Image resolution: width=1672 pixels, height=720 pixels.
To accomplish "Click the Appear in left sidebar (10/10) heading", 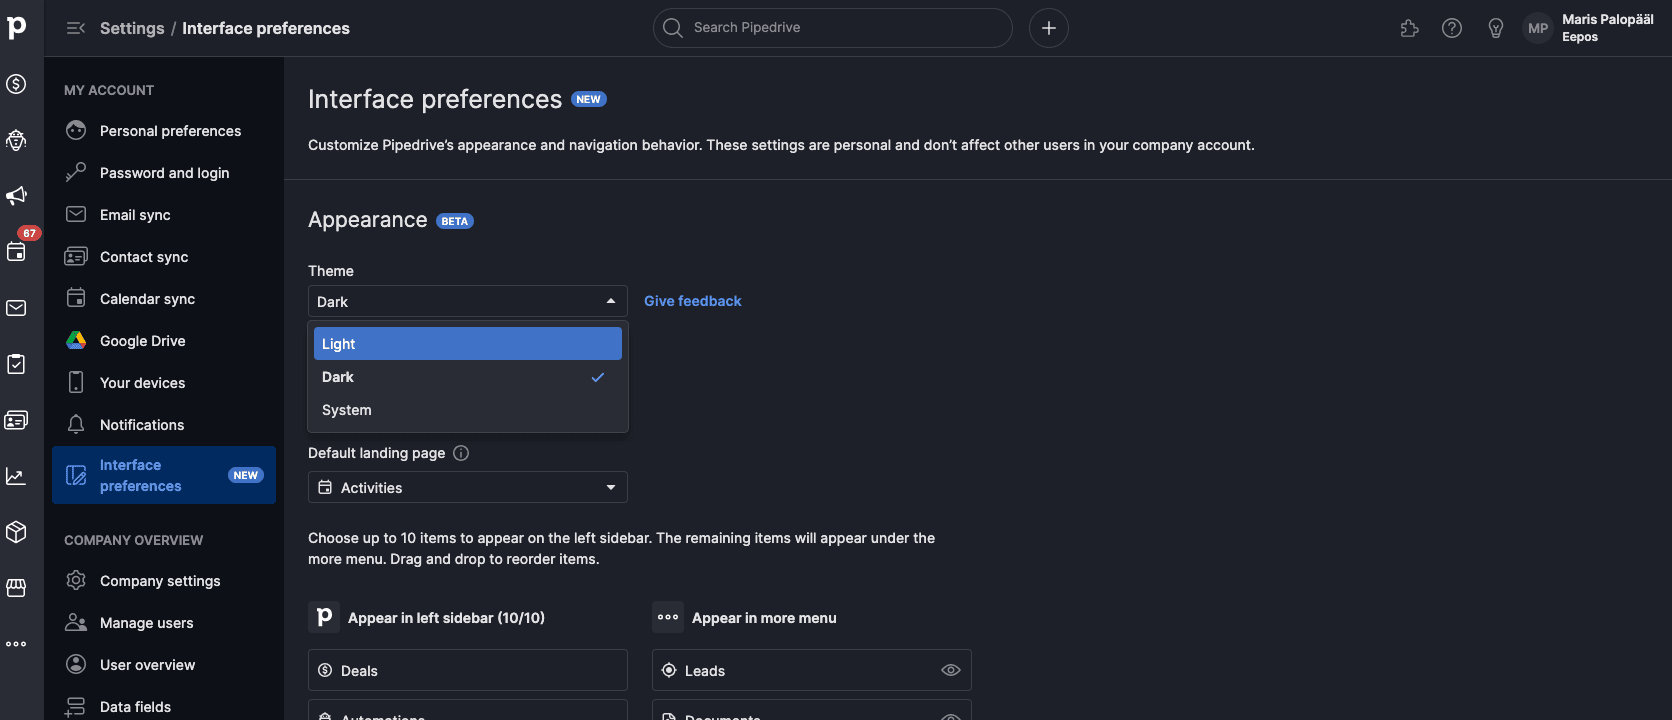I will click(x=446, y=618).
